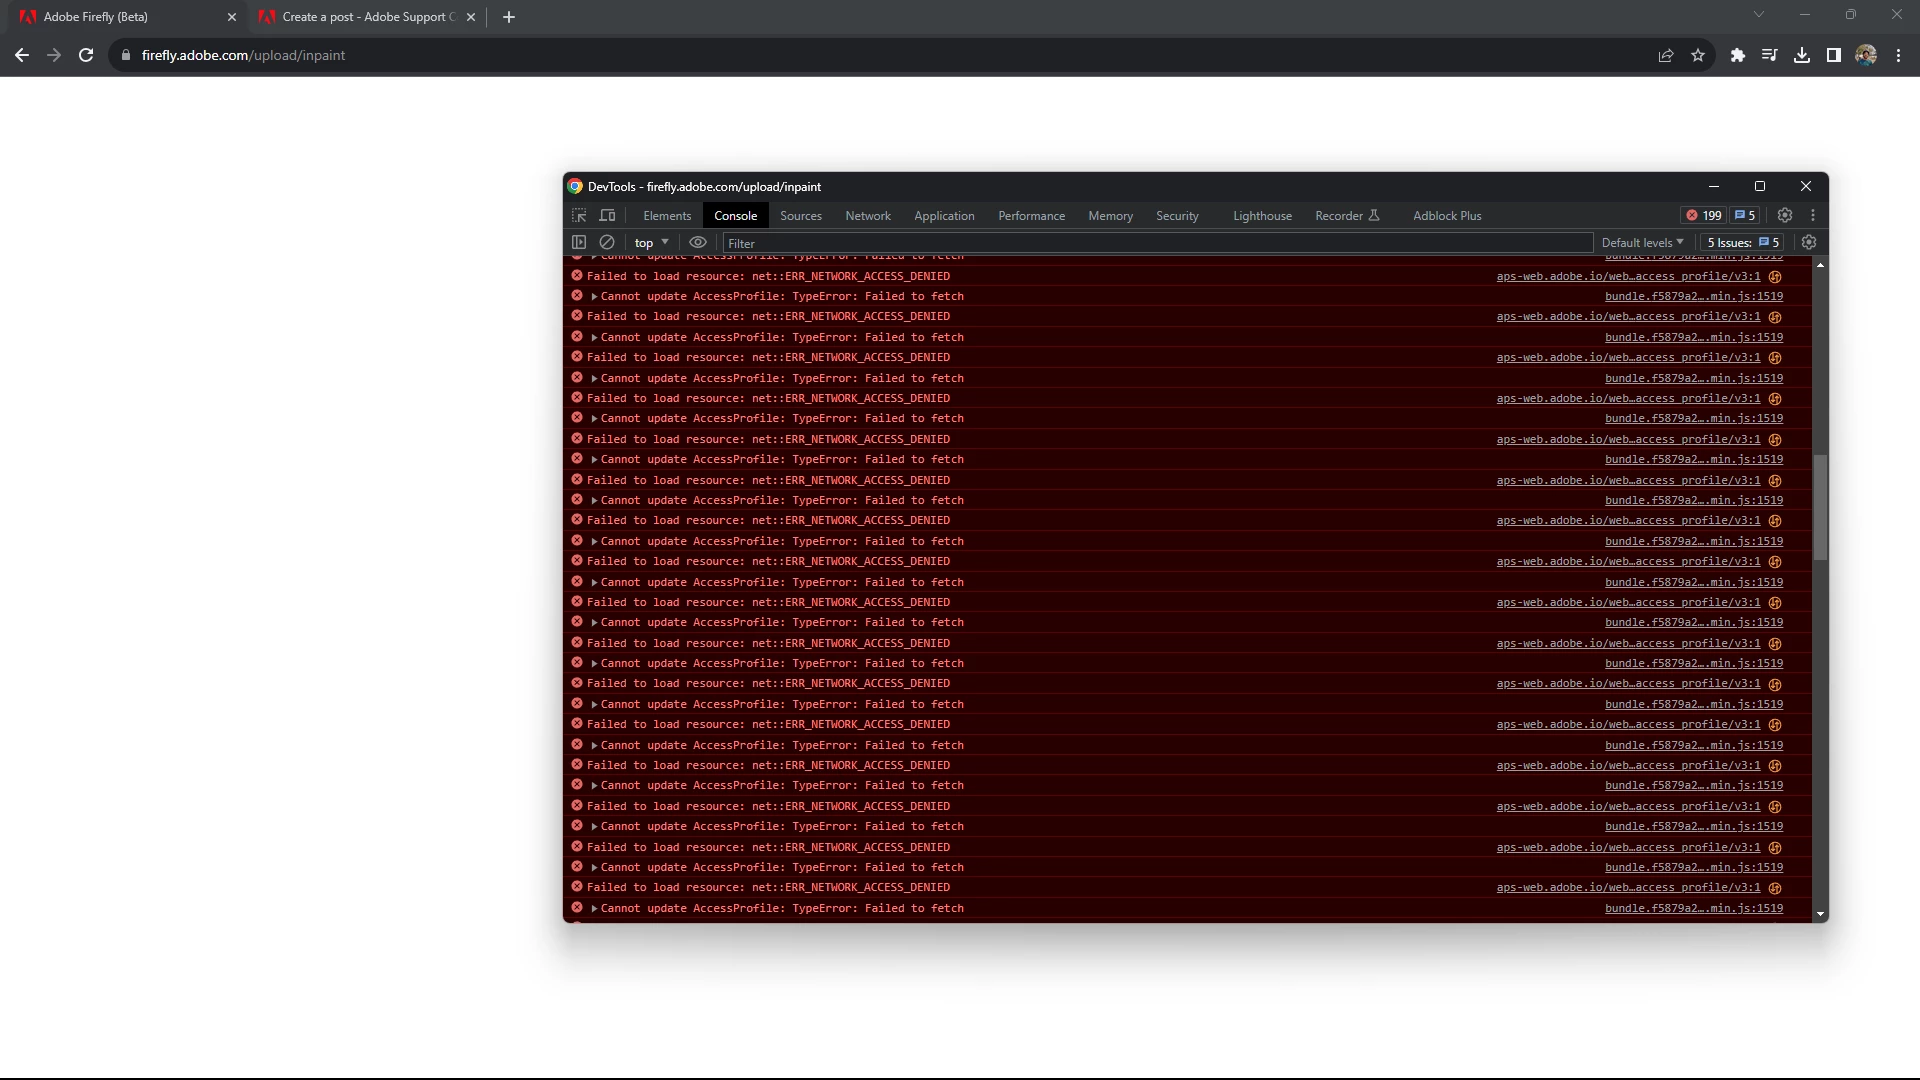Switch to the Network tab

tap(867, 216)
